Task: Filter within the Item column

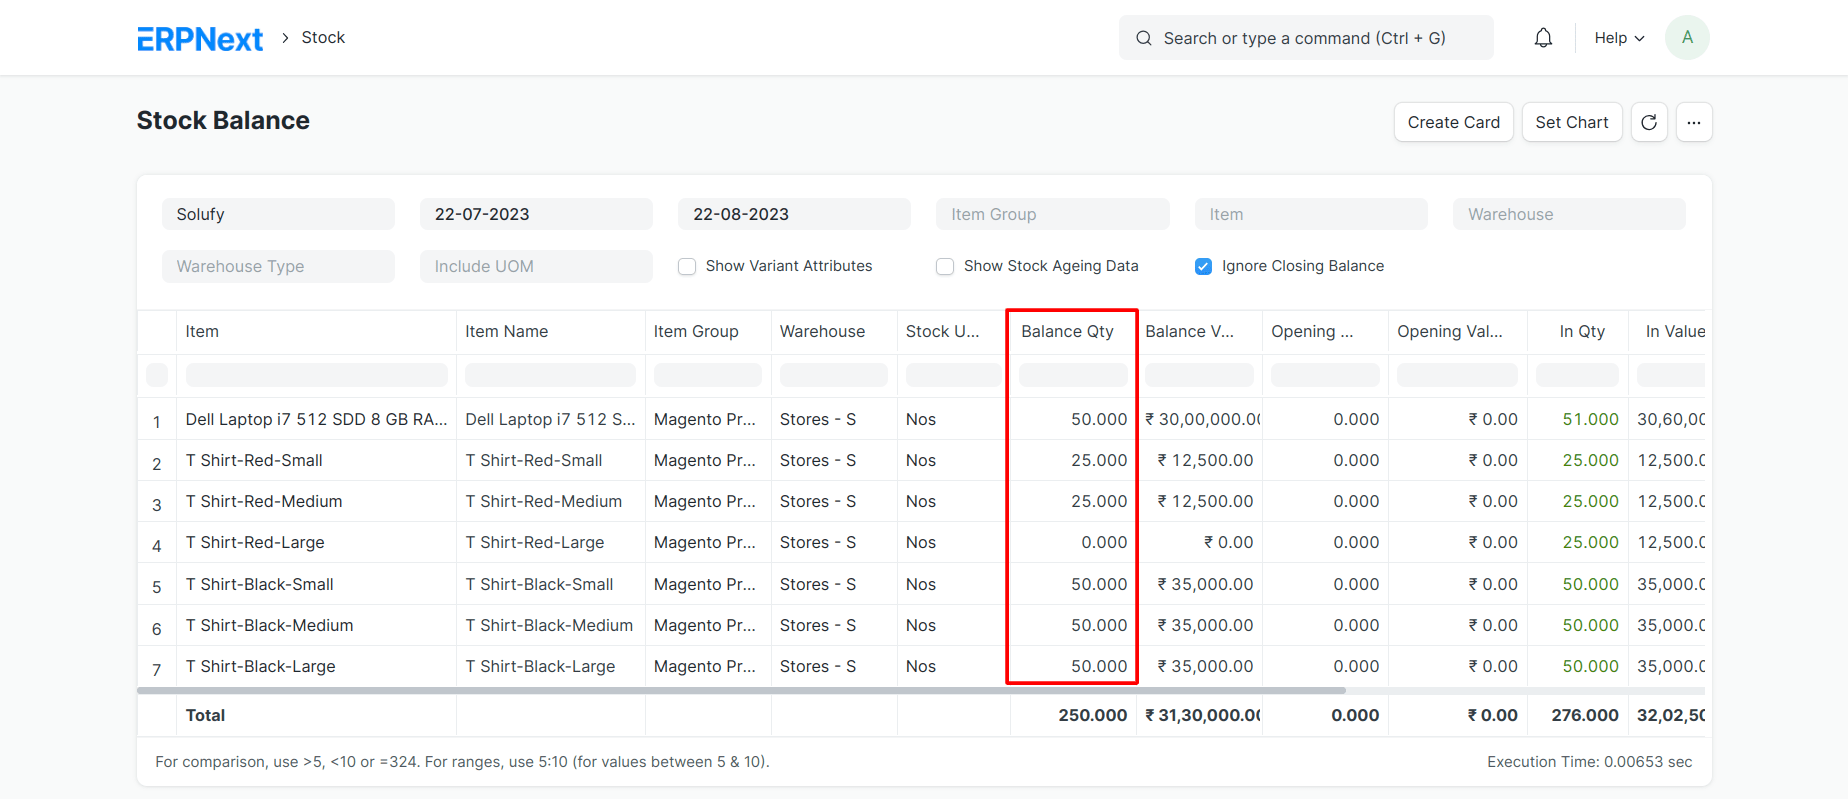Action: coord(316,376)
